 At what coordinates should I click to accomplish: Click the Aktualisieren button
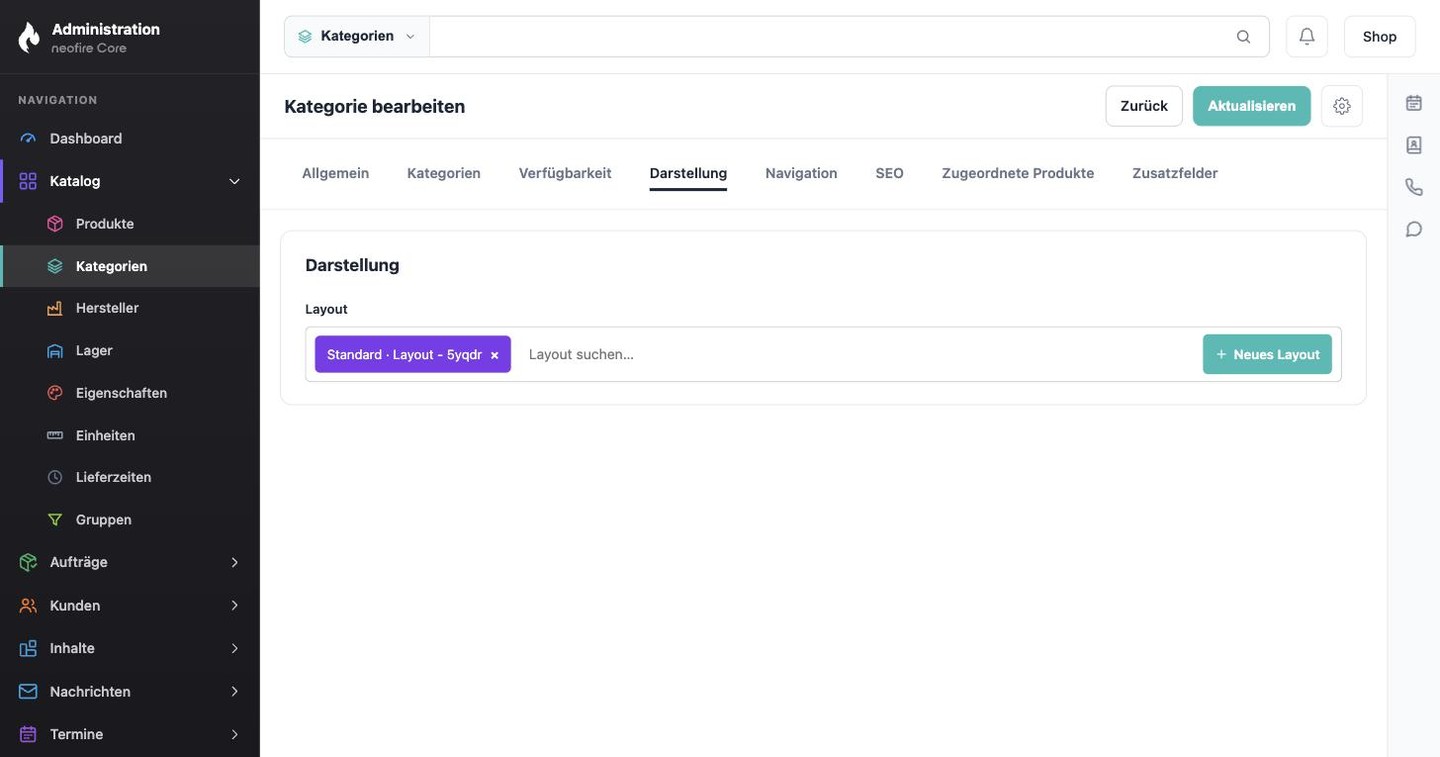(1252, 106)
